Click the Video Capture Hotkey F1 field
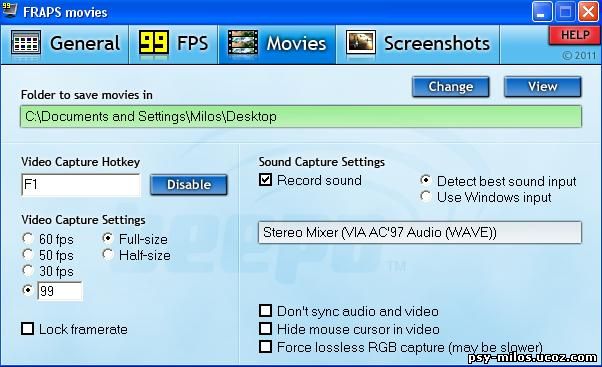The height and width of the screenshot is (367, 602). click(x=81, y=185)
